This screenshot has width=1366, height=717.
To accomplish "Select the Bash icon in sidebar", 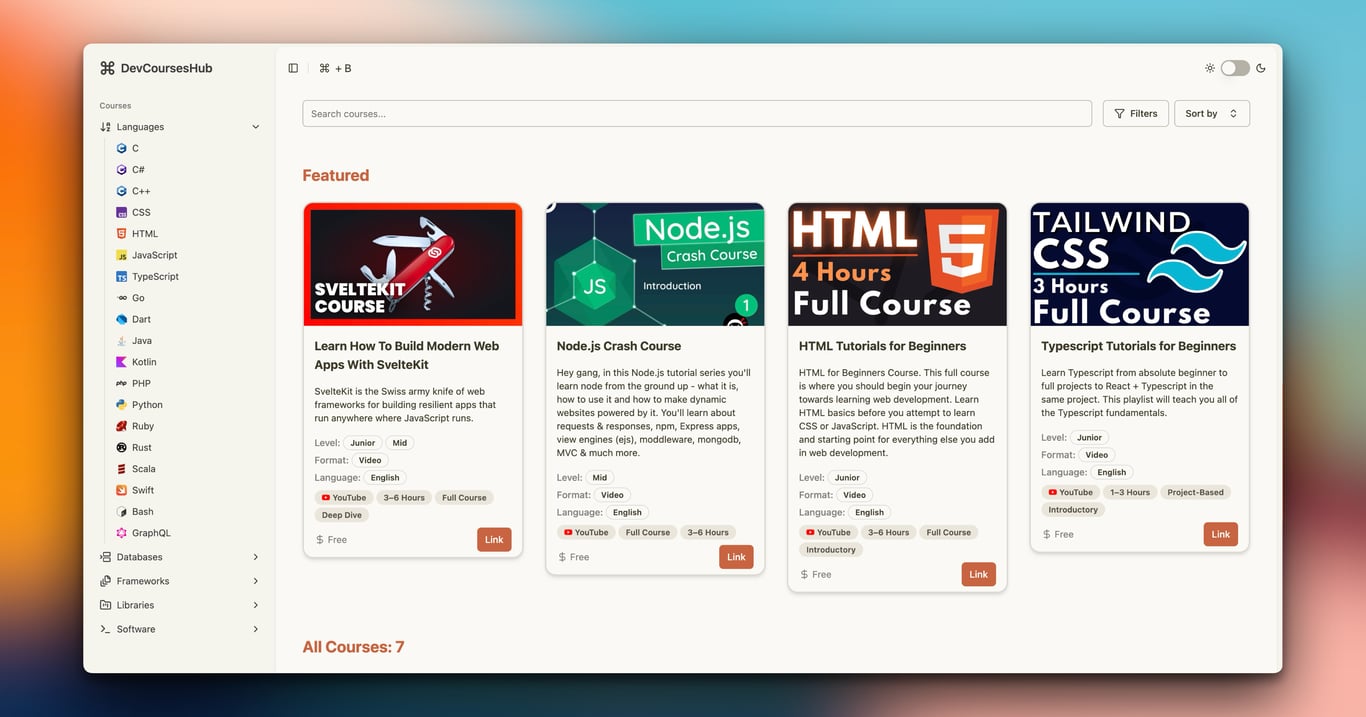I will [x=121, y=511].
